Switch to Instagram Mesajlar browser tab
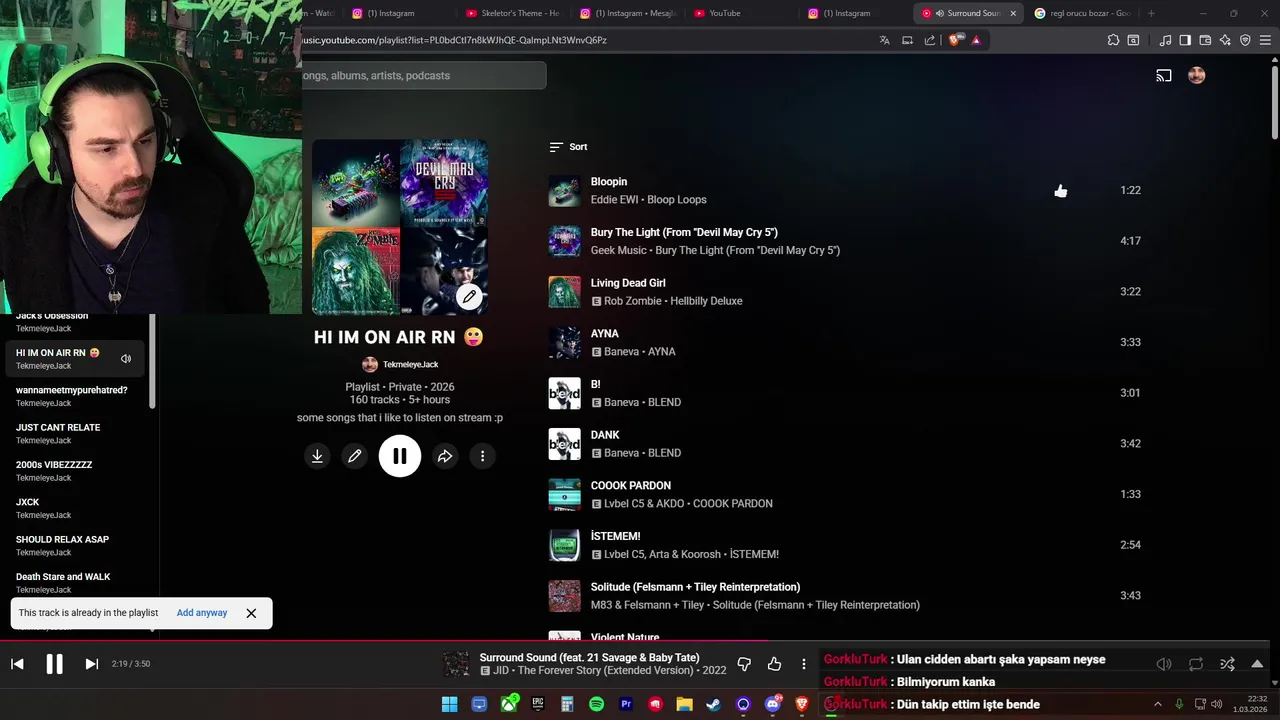The image size is (1280, 720). tap(626, 13)
